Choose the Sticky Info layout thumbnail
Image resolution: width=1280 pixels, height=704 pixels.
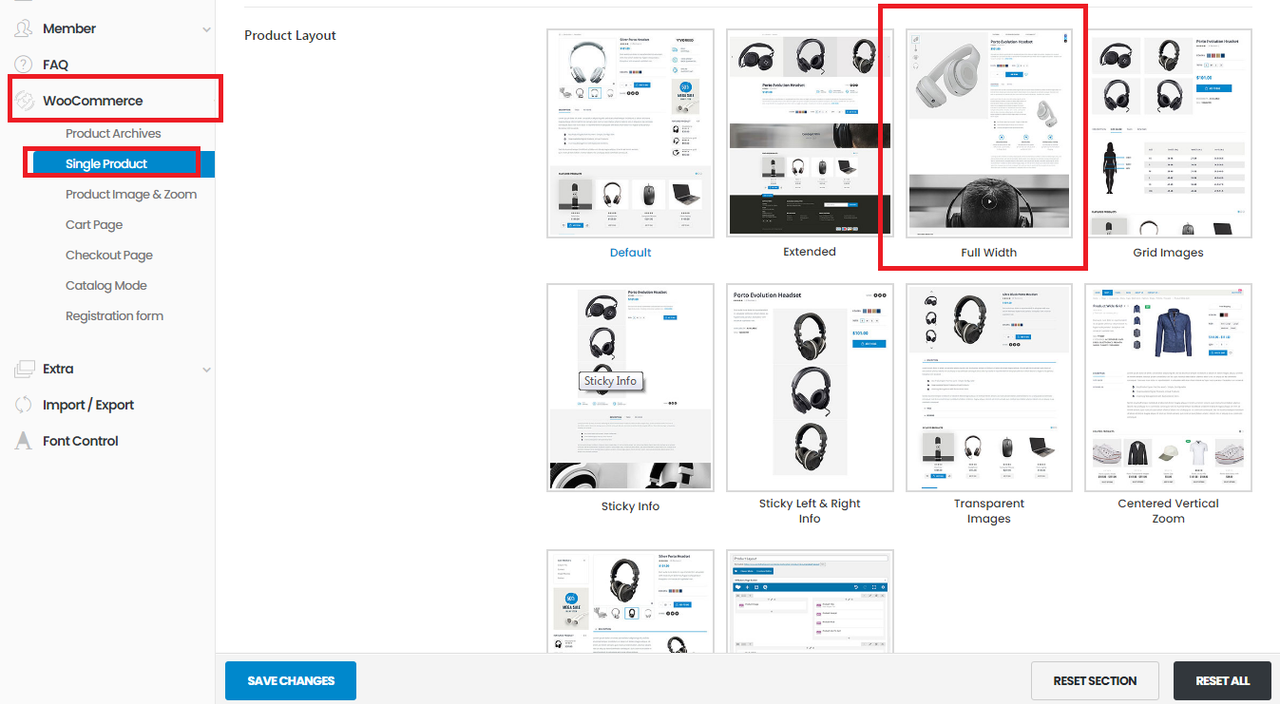(630, 387)
